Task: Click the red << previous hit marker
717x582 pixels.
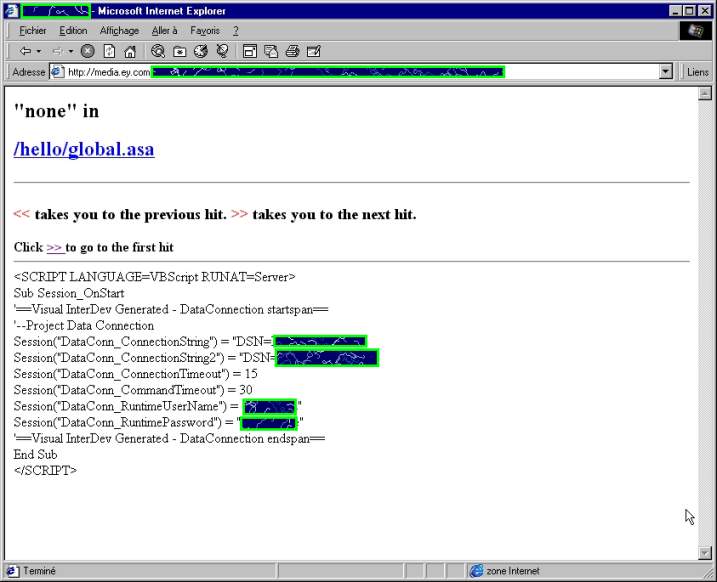Action: tap(21, 214)
